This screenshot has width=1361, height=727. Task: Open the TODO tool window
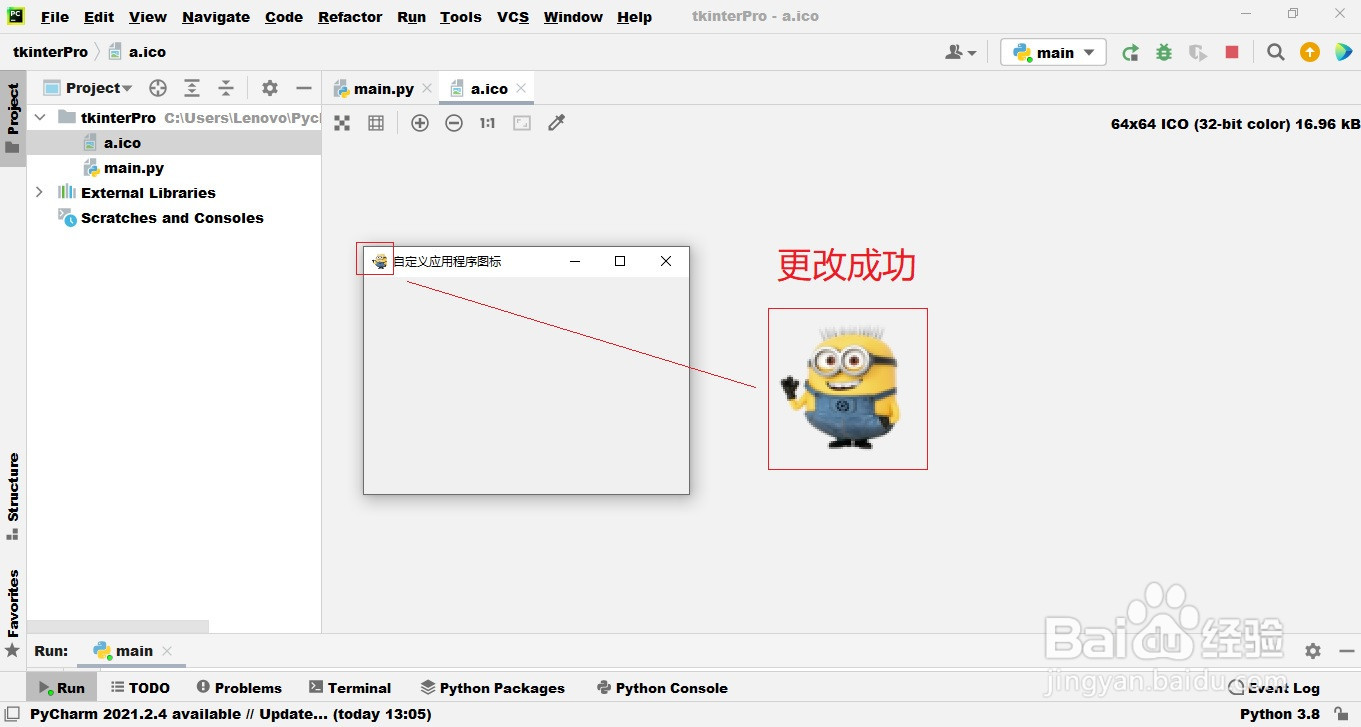140,688
